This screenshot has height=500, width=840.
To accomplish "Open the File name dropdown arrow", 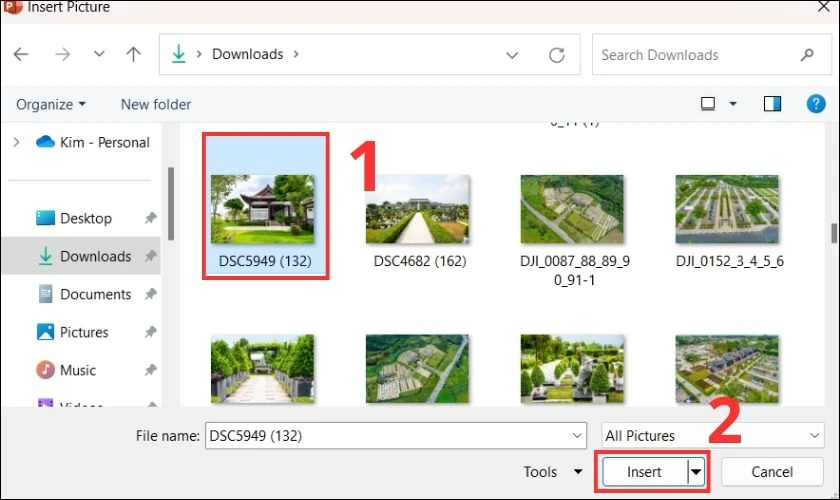I will coord(577,436).
